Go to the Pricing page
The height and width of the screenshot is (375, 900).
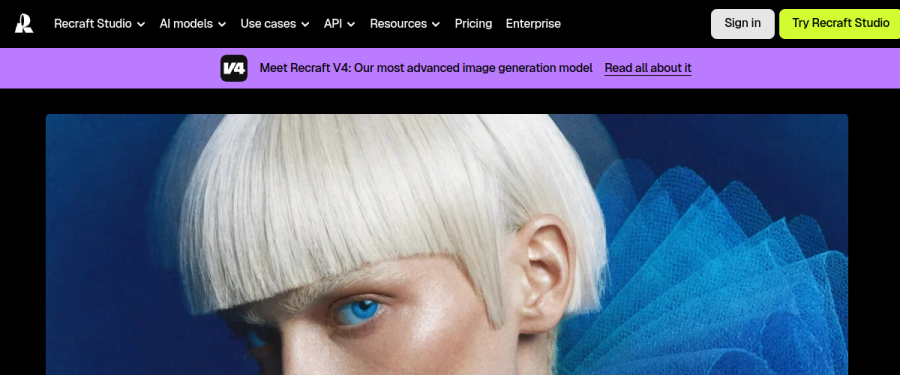[x=474, y=24]
